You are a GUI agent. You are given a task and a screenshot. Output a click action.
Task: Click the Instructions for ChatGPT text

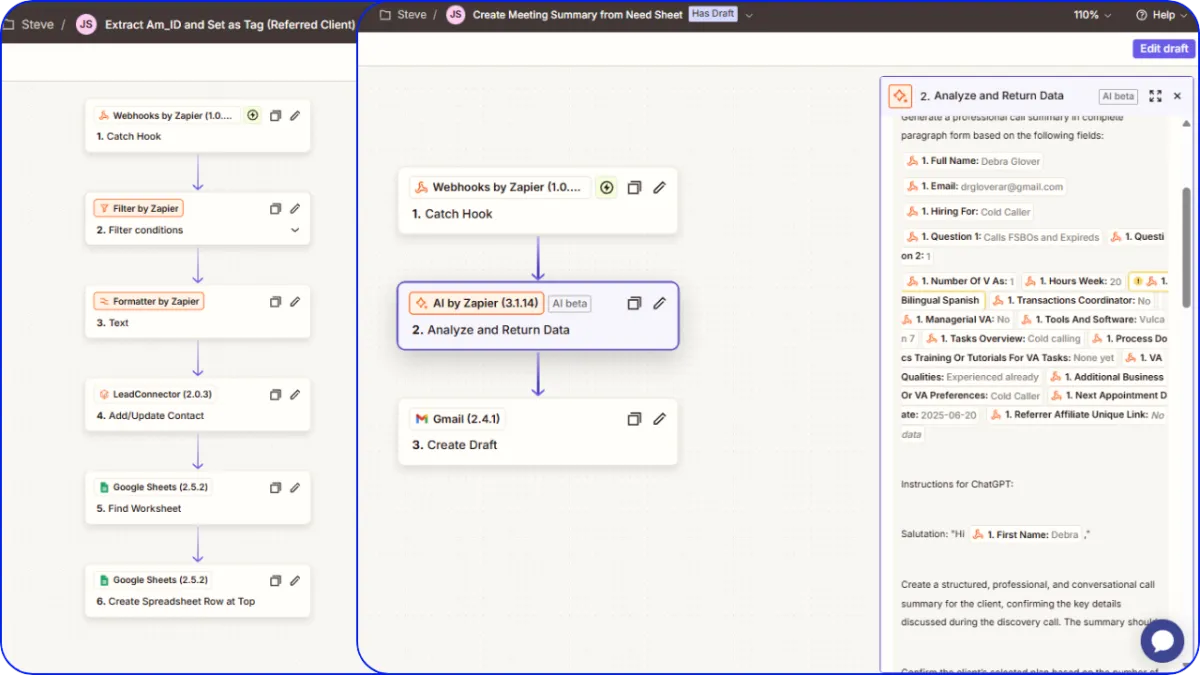tap(957, 484)
